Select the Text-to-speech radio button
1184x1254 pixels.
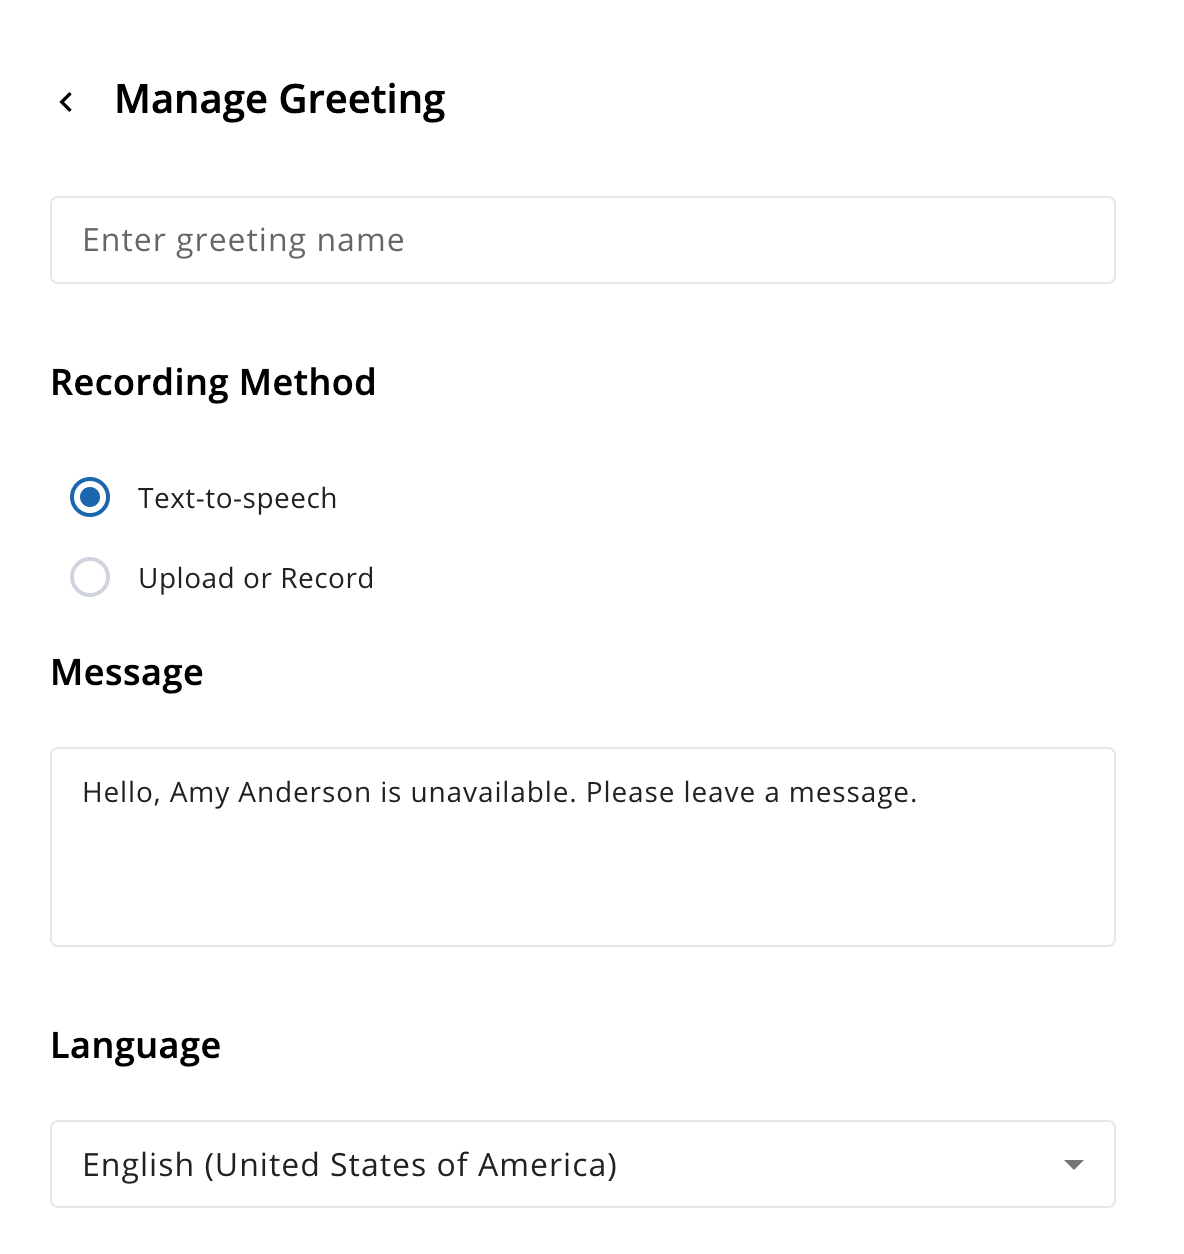click(x=90, y=497)
